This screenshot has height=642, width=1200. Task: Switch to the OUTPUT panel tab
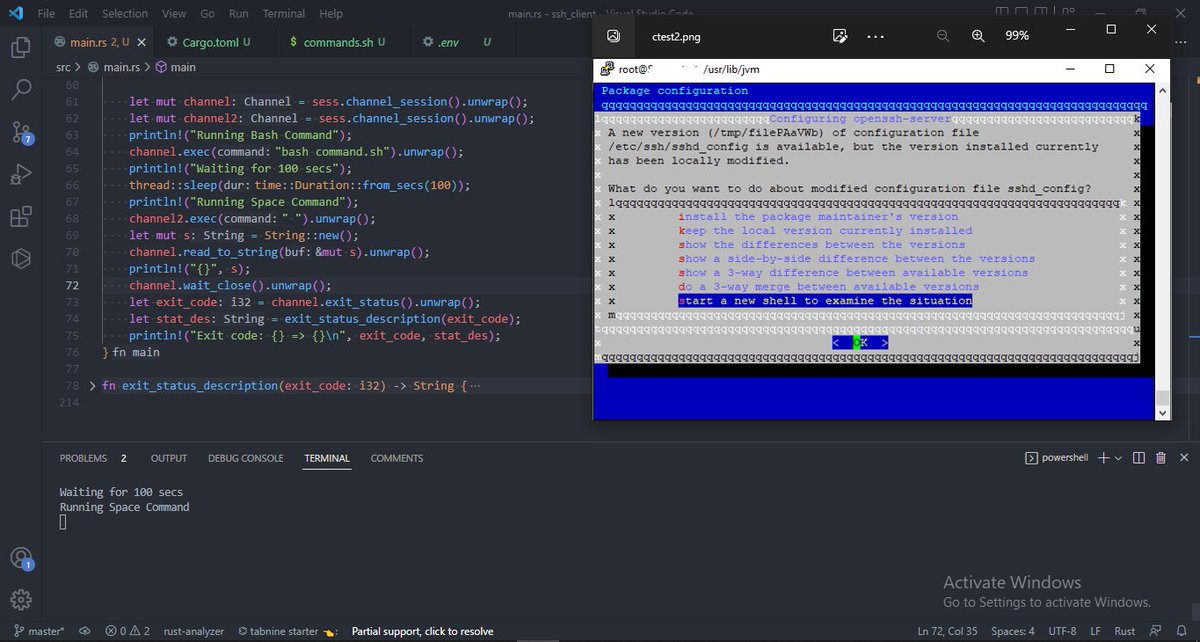pos(169,458)
